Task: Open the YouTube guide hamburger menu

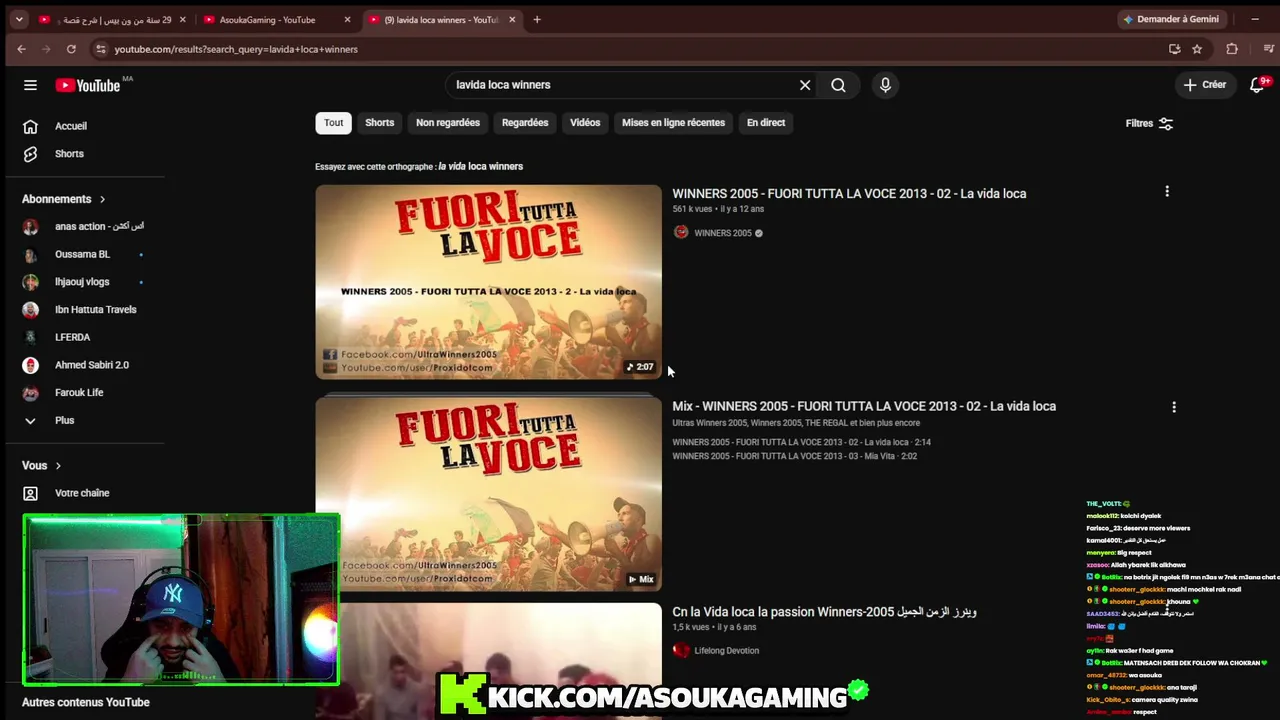Action: pyautogui.click(x=30, y=85)
